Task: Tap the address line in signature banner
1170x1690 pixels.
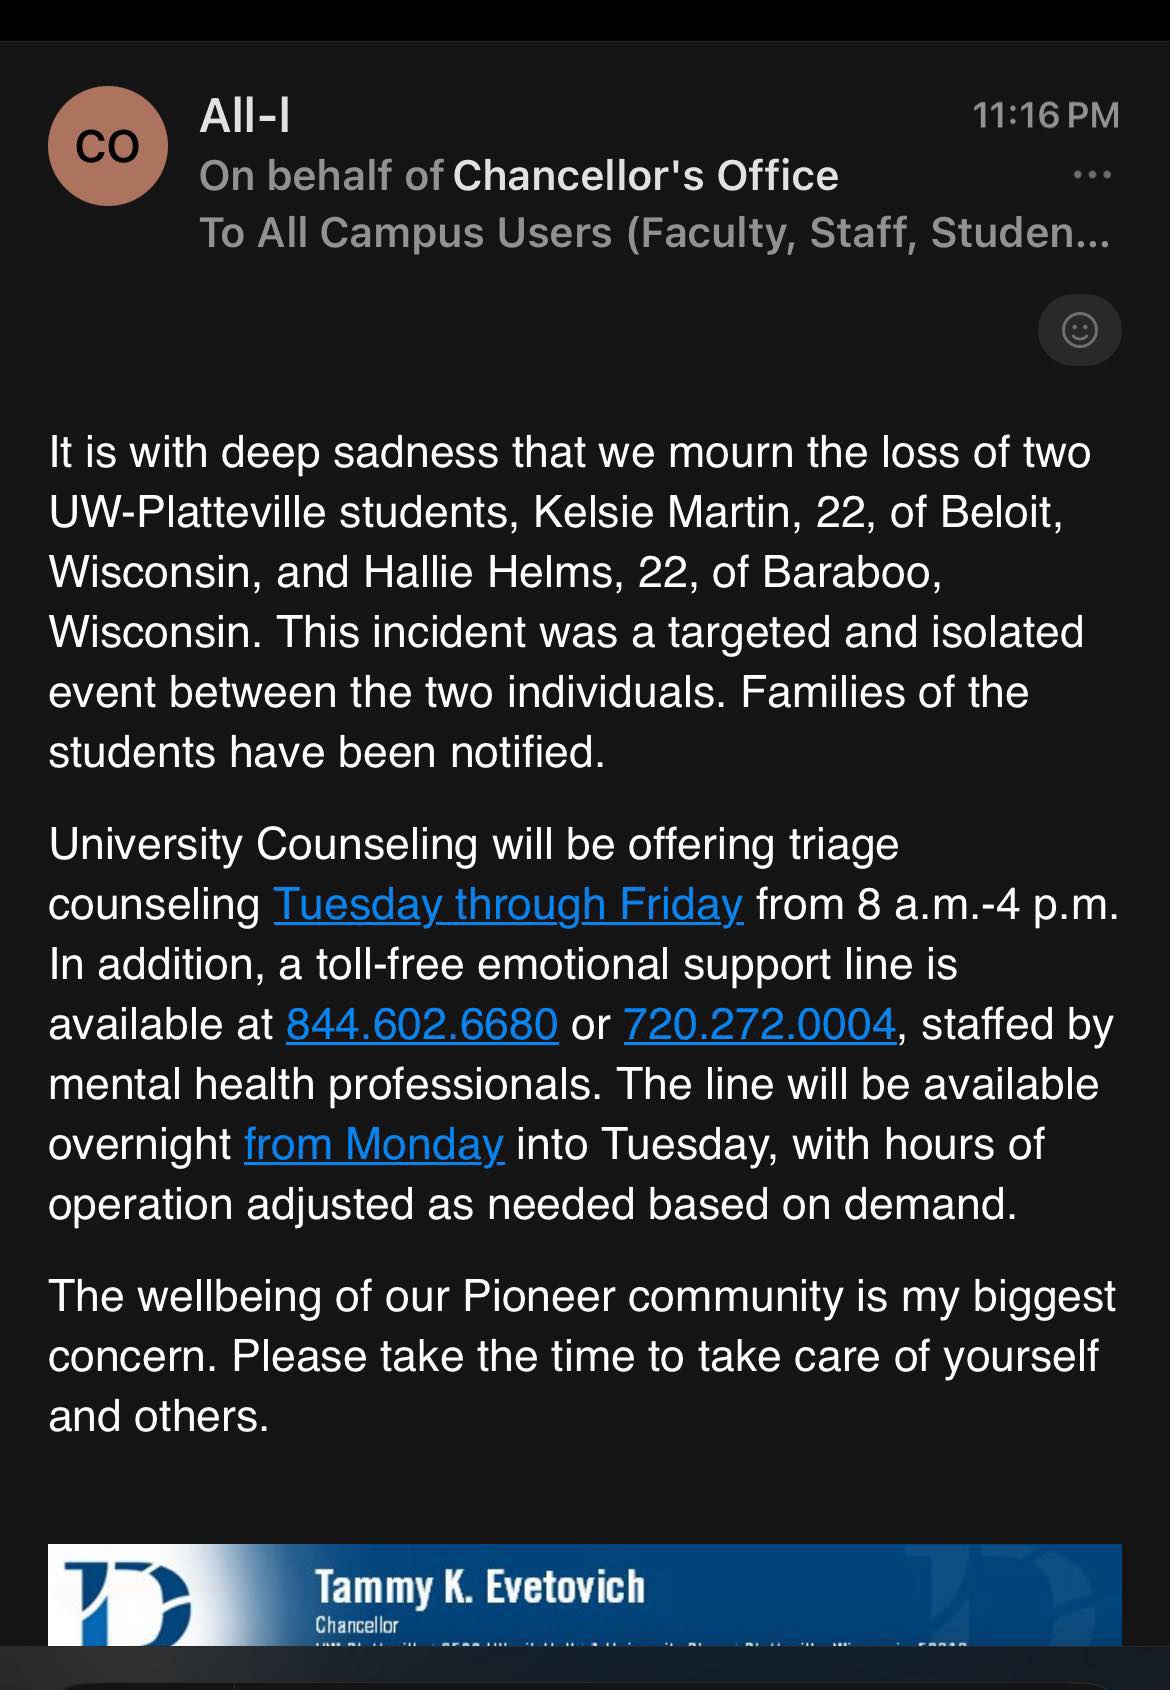Action: click(640, 1643)
